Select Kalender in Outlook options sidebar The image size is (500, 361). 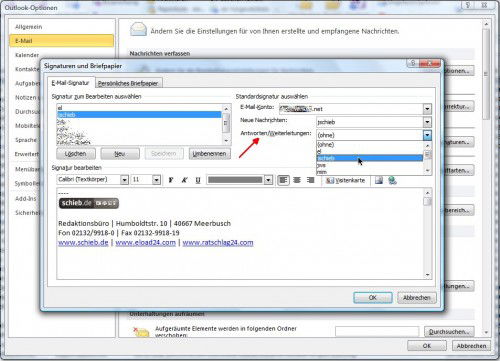pyautogui.click(x=27, y=55)
